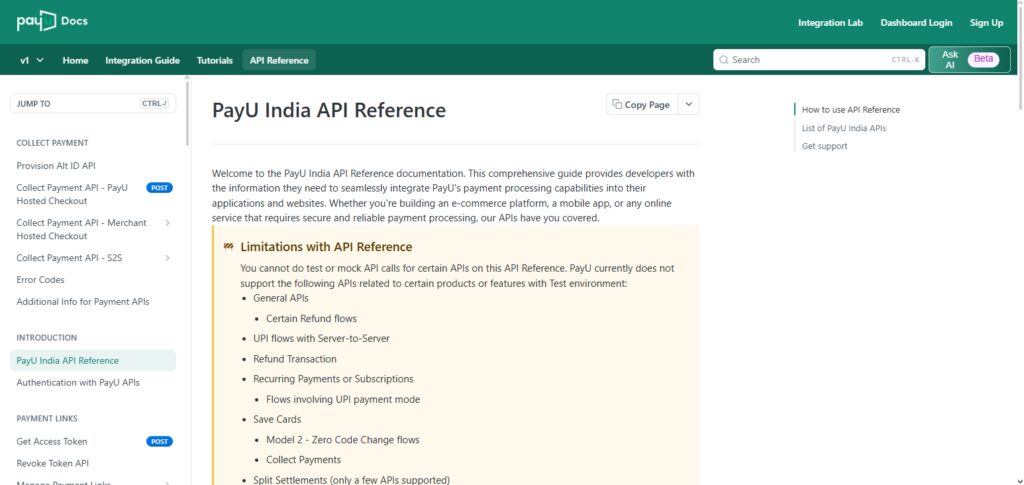The height and width of the screenshot is (485, 1024).
Task: Open Additional Info for Payment APIs
Action: [83, 302]
